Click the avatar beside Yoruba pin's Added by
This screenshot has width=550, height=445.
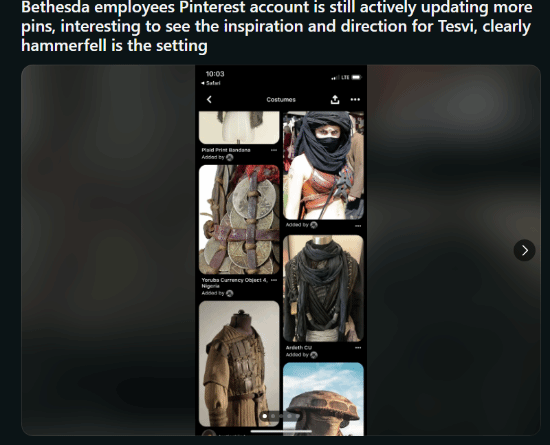click(x=229, y=293)
